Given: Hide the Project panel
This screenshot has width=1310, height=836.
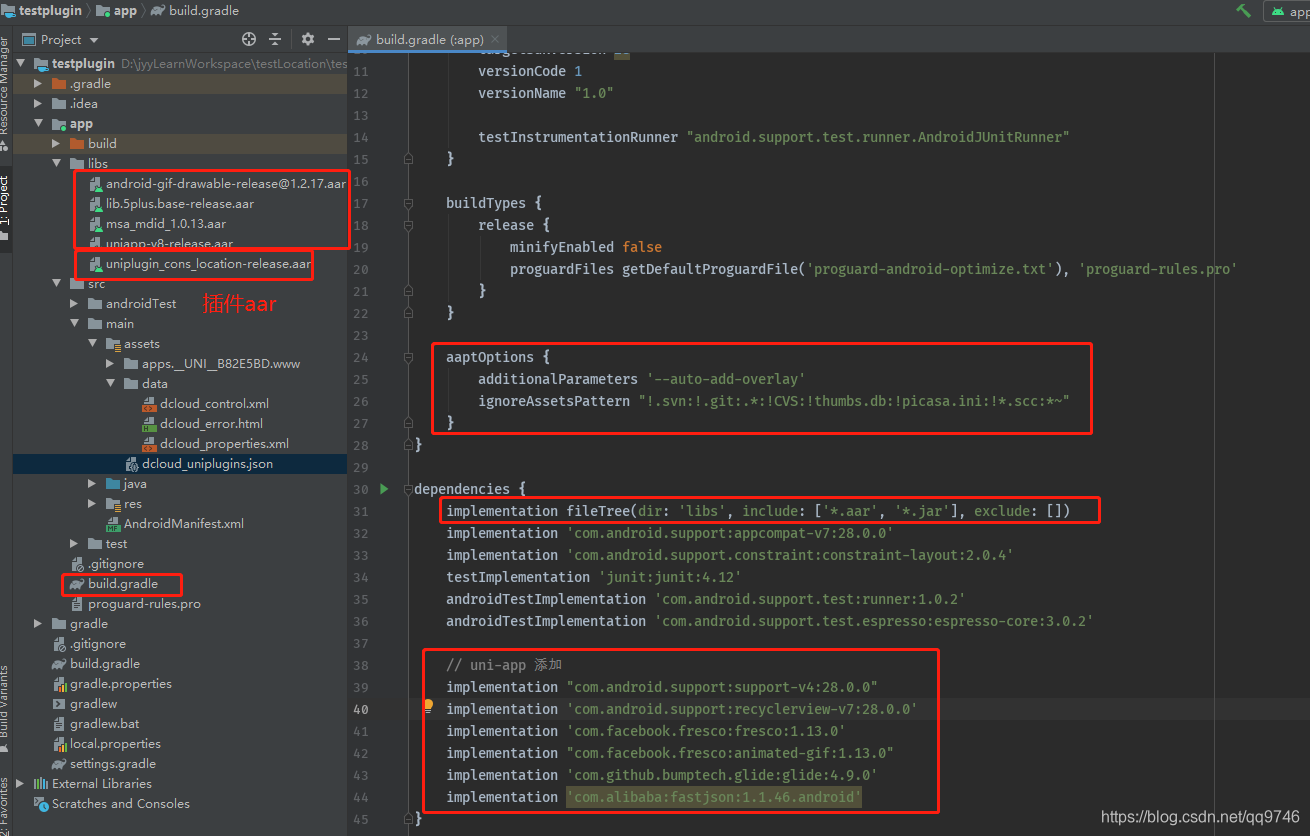Looking at the screenshot, I should pos(334,39).
